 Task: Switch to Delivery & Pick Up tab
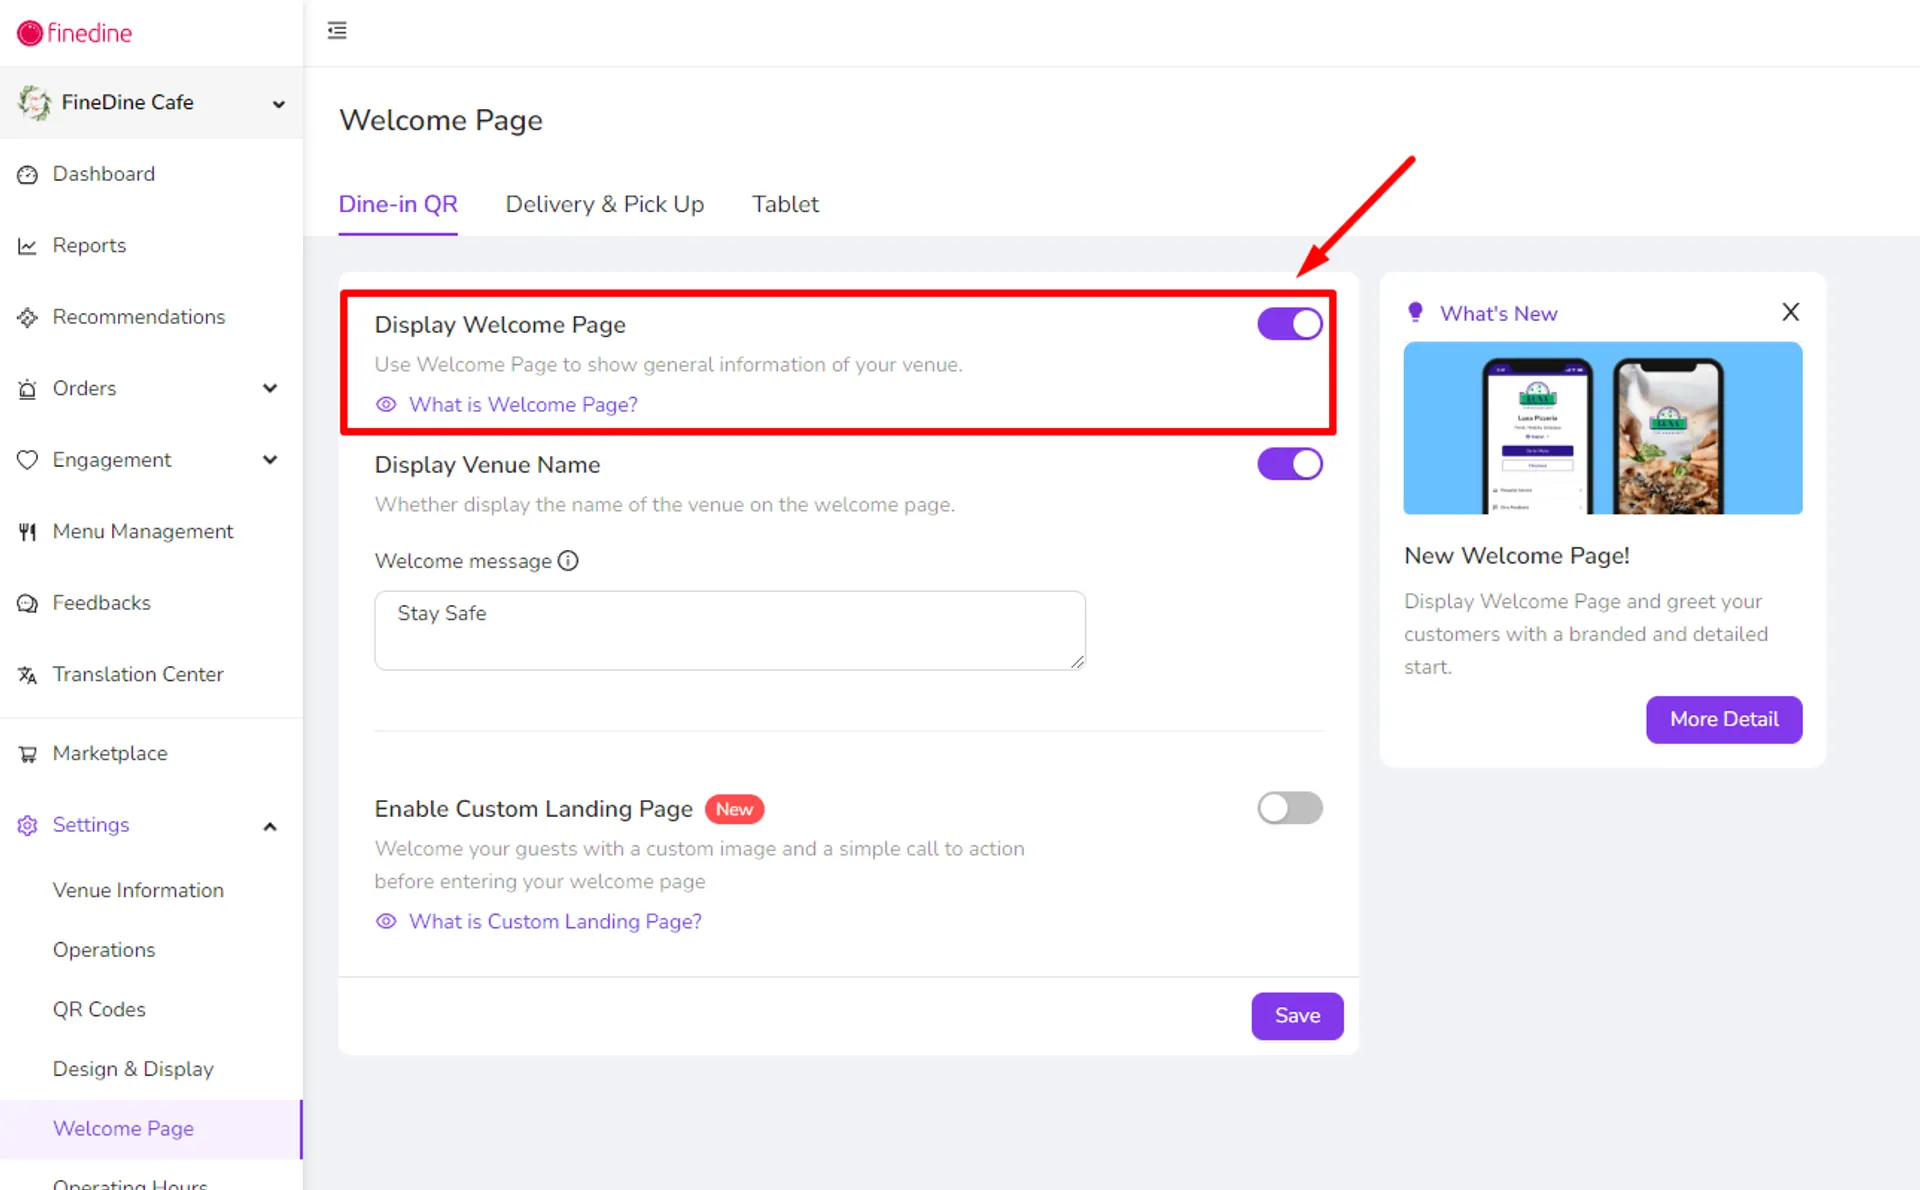pyautogui.click(x=604, y=204)
